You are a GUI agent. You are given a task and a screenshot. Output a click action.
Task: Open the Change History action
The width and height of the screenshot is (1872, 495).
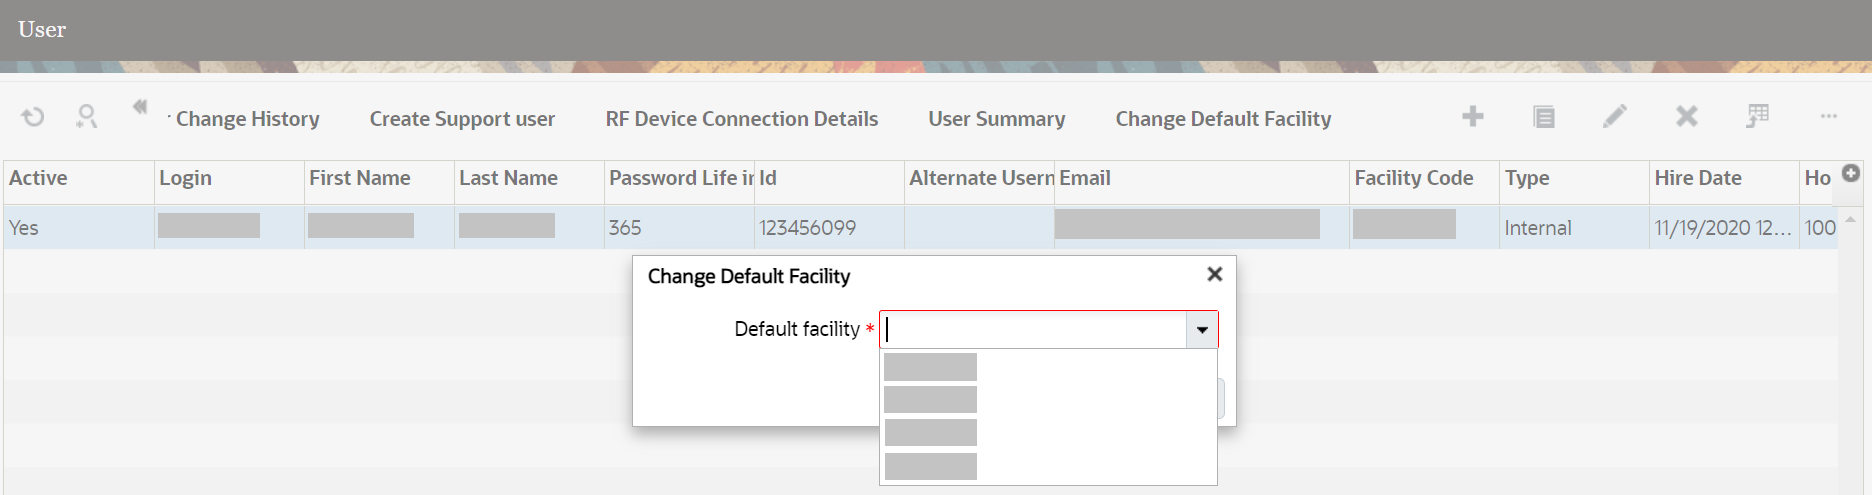[x=247, y=119]
